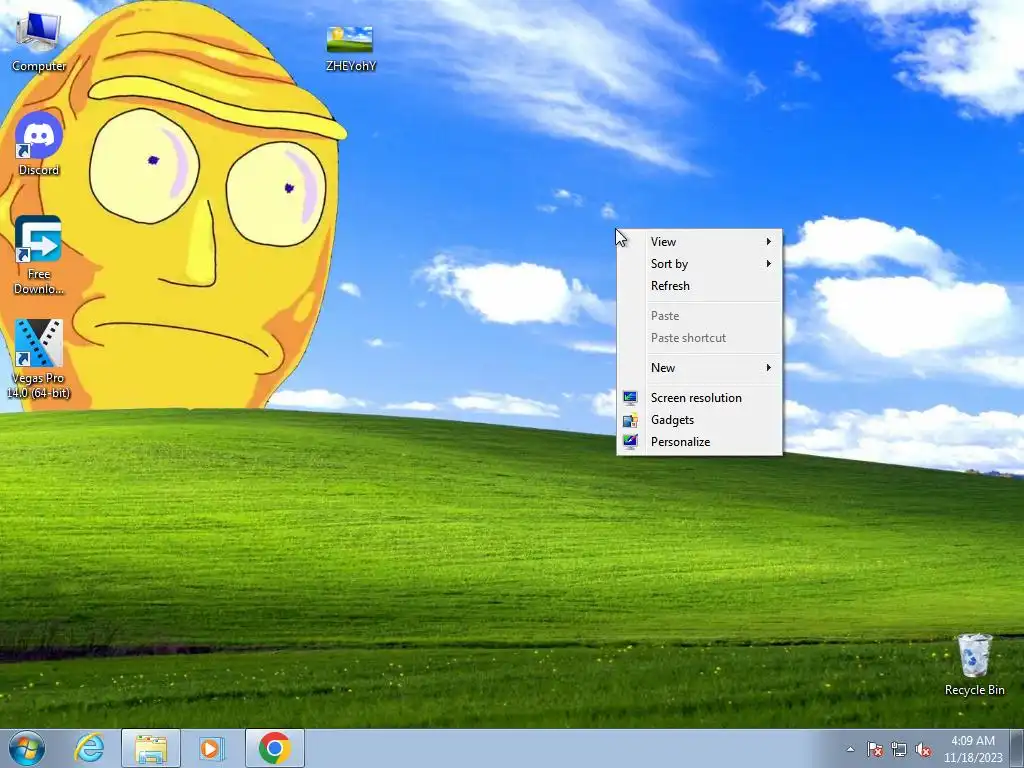Choose Gadgets in context menu
This screenshot has height=768, width=1024.
point(699,420)
